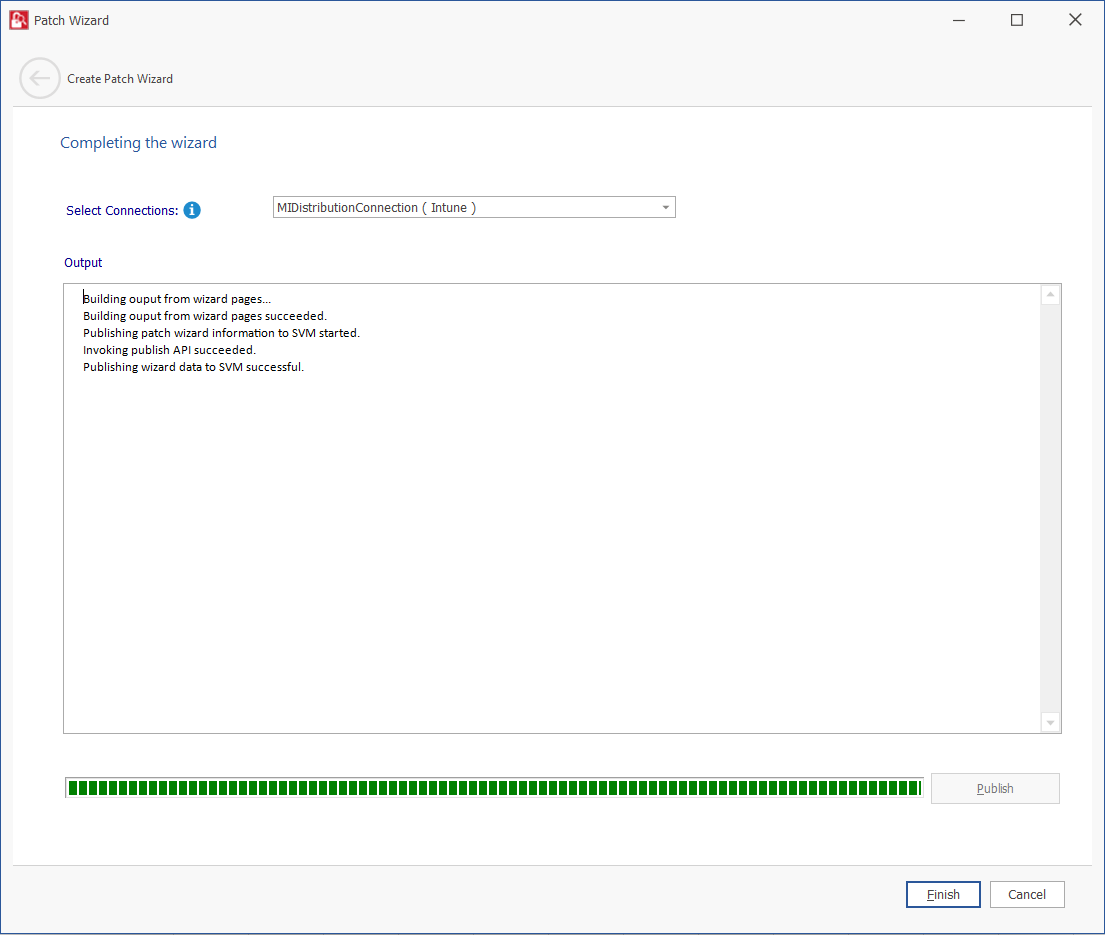The width and height of the screenshot is (1105, 935).
Task: Click the Patch Wizard app icon
Action: coord(18,20)
